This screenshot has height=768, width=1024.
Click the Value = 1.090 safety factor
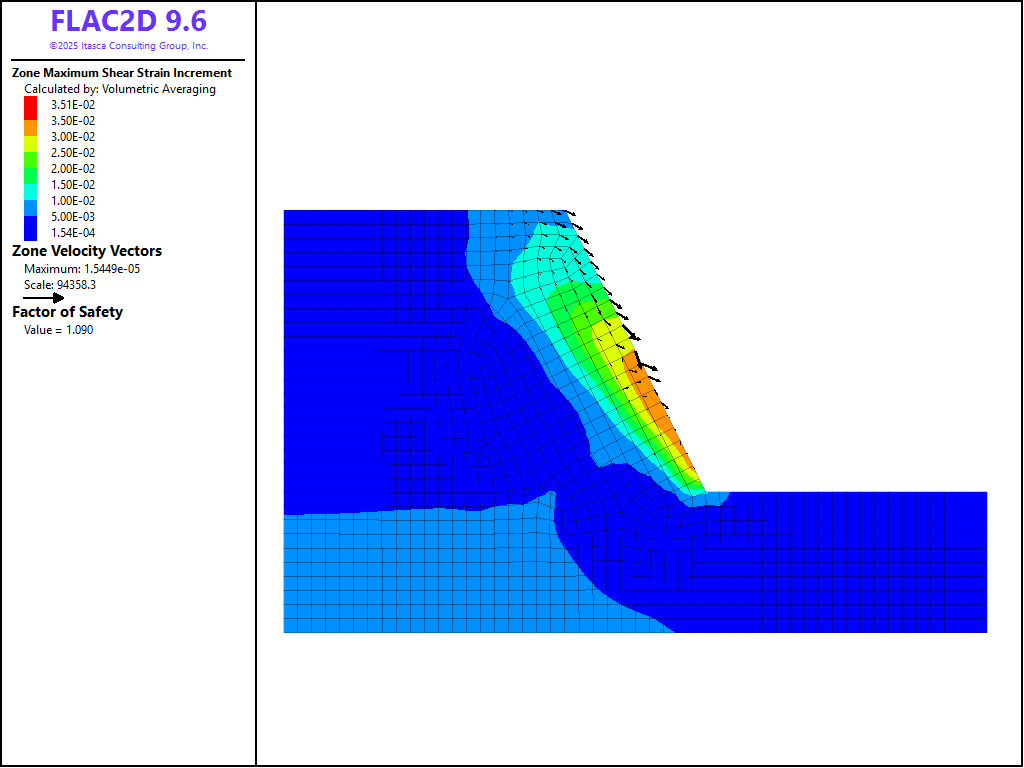pyautogui.click(x=58, y=330)
